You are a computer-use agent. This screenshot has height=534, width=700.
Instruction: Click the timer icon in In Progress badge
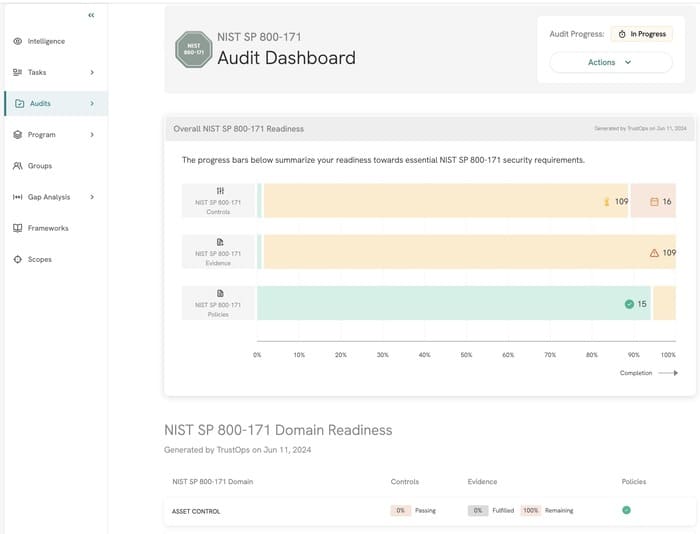pos(622,34)
